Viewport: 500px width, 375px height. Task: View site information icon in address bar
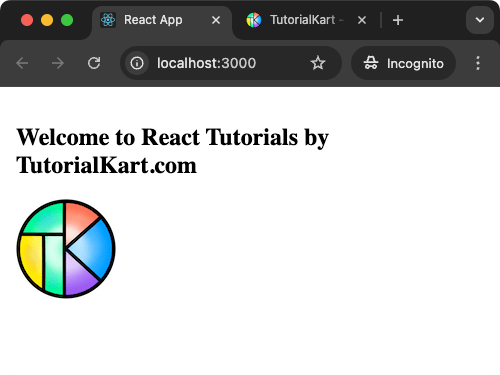pos(137,63)
